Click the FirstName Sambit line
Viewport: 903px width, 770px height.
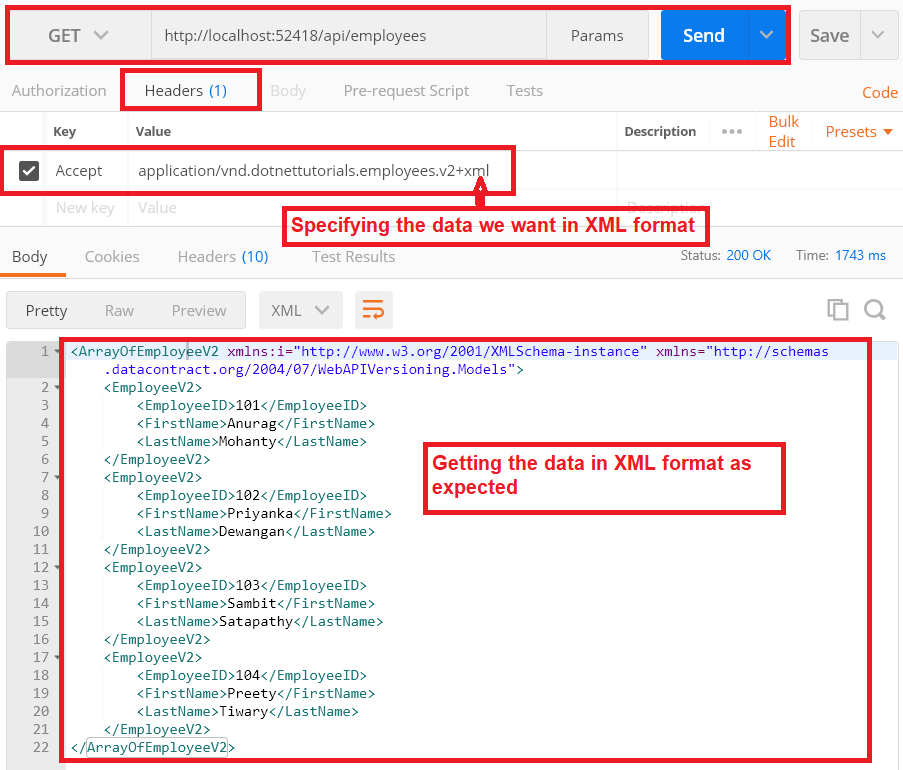point(256,603)
